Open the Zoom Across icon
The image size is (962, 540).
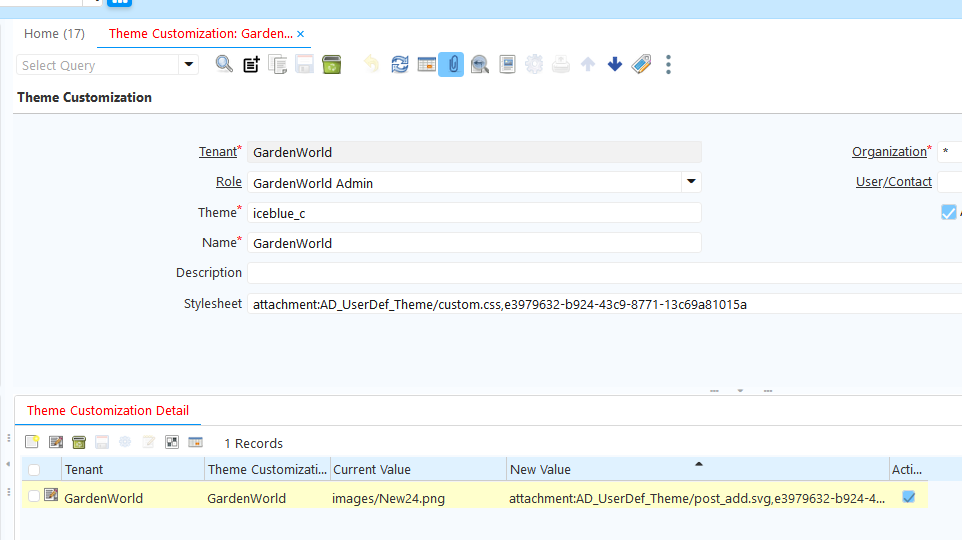pyautogui.click(x=479, y=64)
